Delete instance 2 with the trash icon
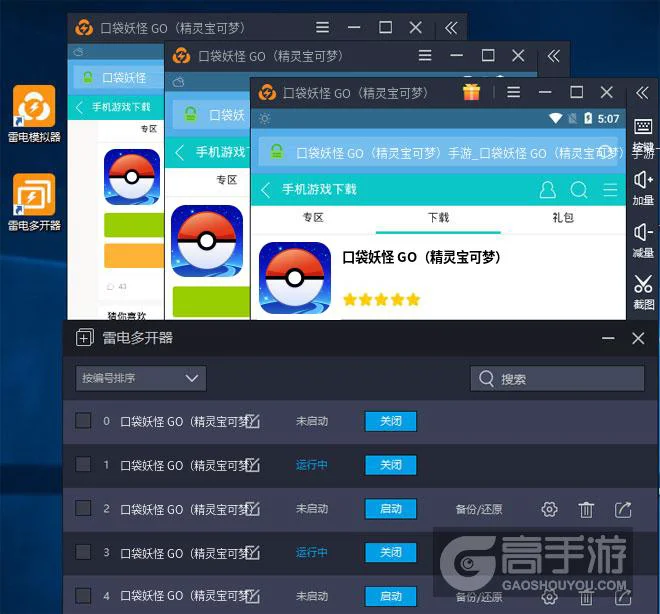Screen dimensions: 660x614 click(586, 510)
